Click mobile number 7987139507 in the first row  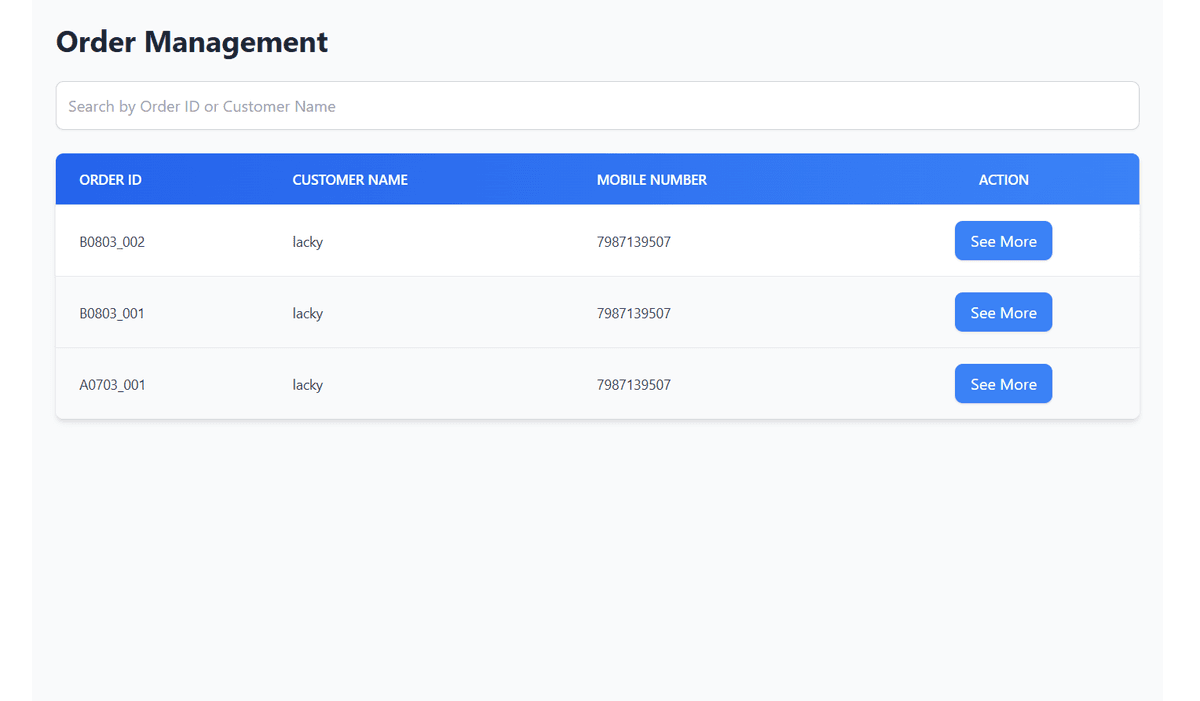(634, 241)
